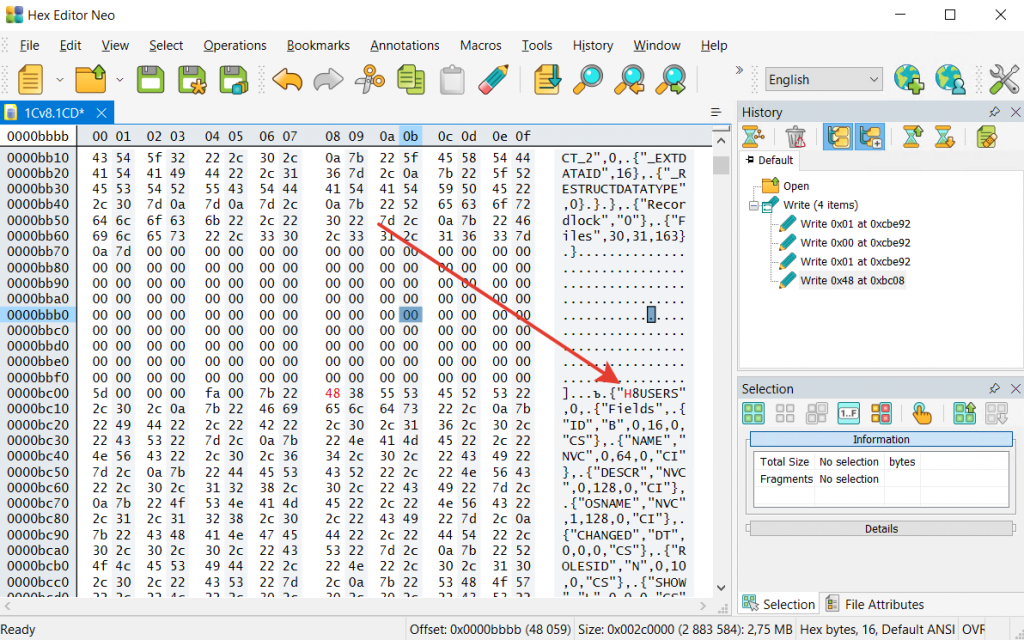
Task: Click the horizontal scrollbar right arrow
Action: coord(703,605)
